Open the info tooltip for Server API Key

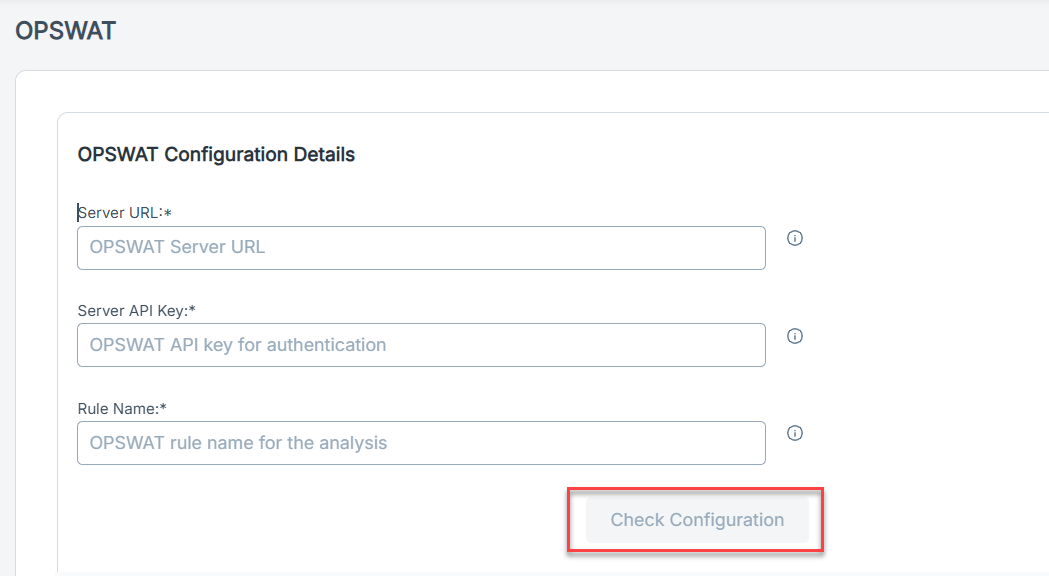[795, 336]
